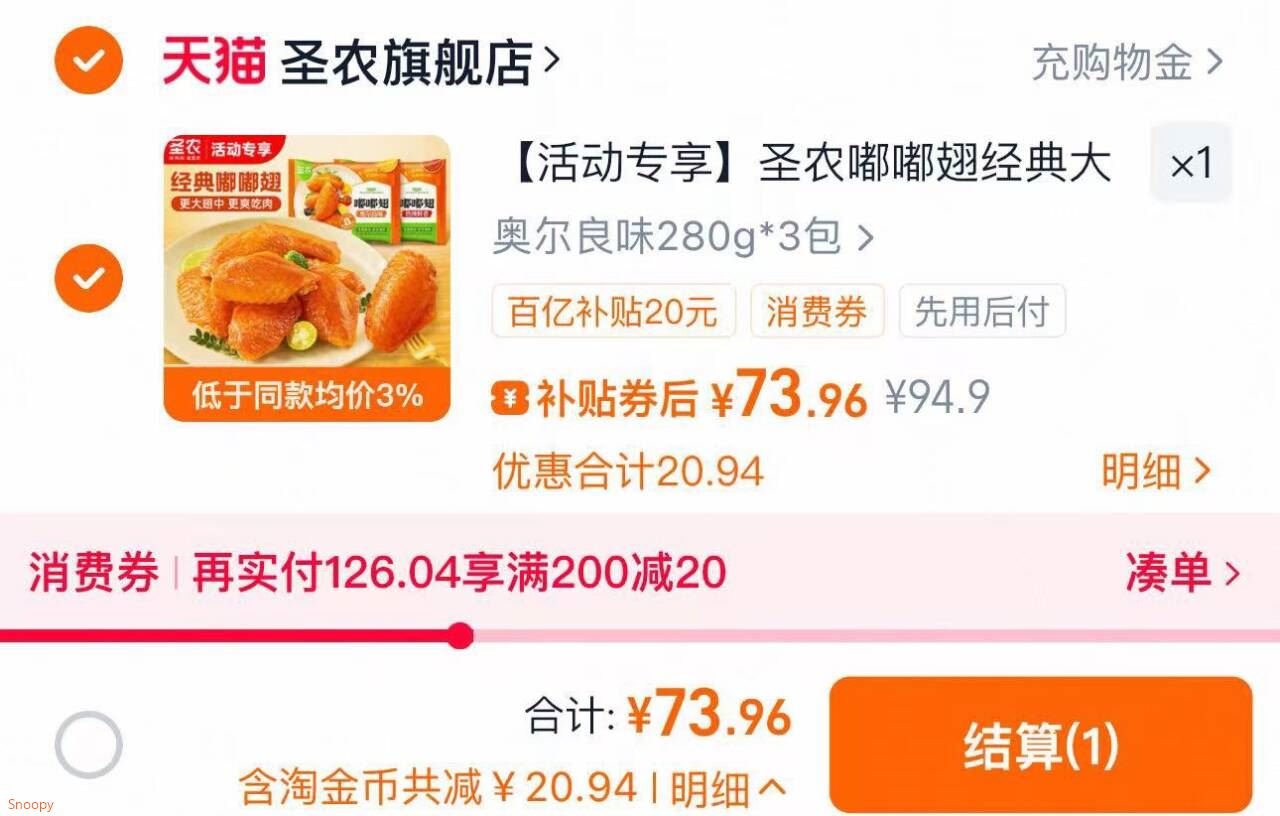This screenshot has width=1280, height=816.
Task: Tap the arrow next to orange 明细
Action: [x=1202, y=471]
